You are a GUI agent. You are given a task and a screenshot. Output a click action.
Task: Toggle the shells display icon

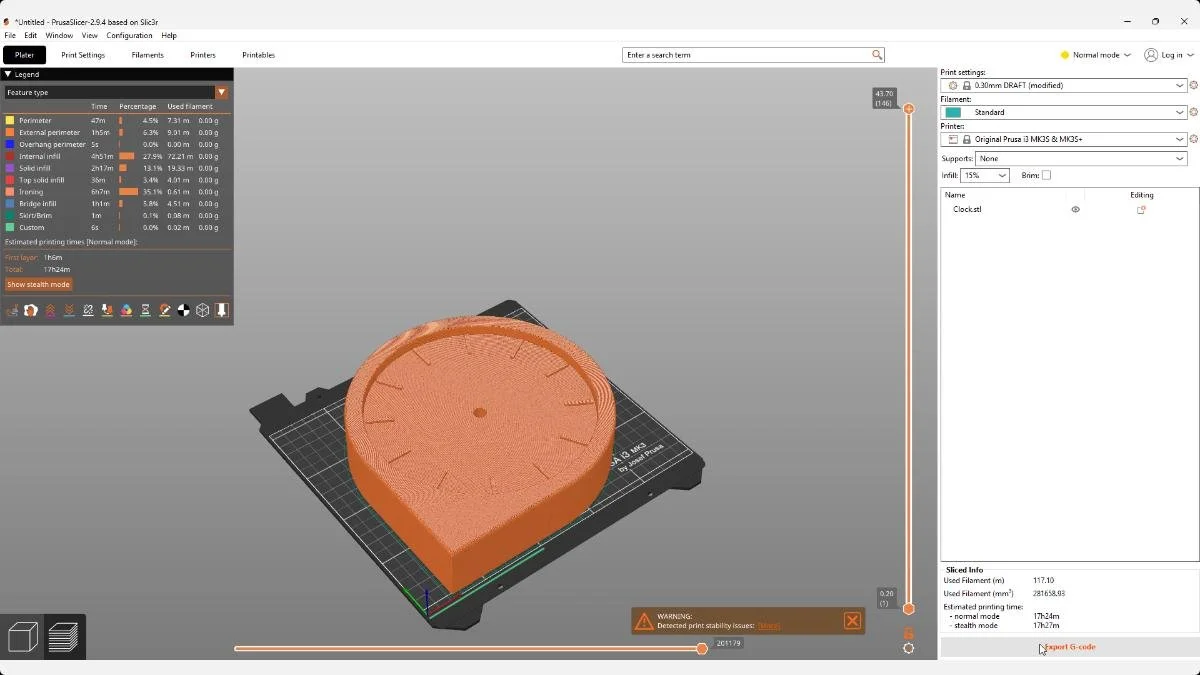[203, 310]
